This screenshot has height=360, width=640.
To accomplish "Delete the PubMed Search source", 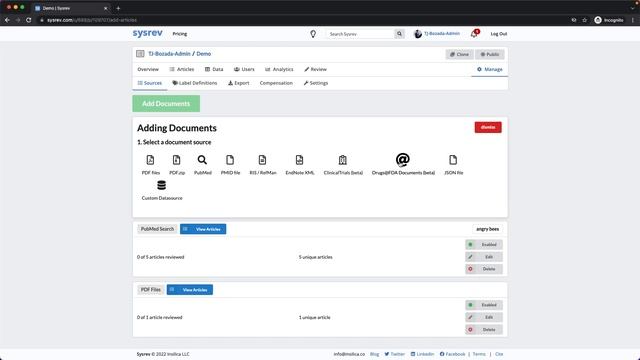I will coord(484,269).
